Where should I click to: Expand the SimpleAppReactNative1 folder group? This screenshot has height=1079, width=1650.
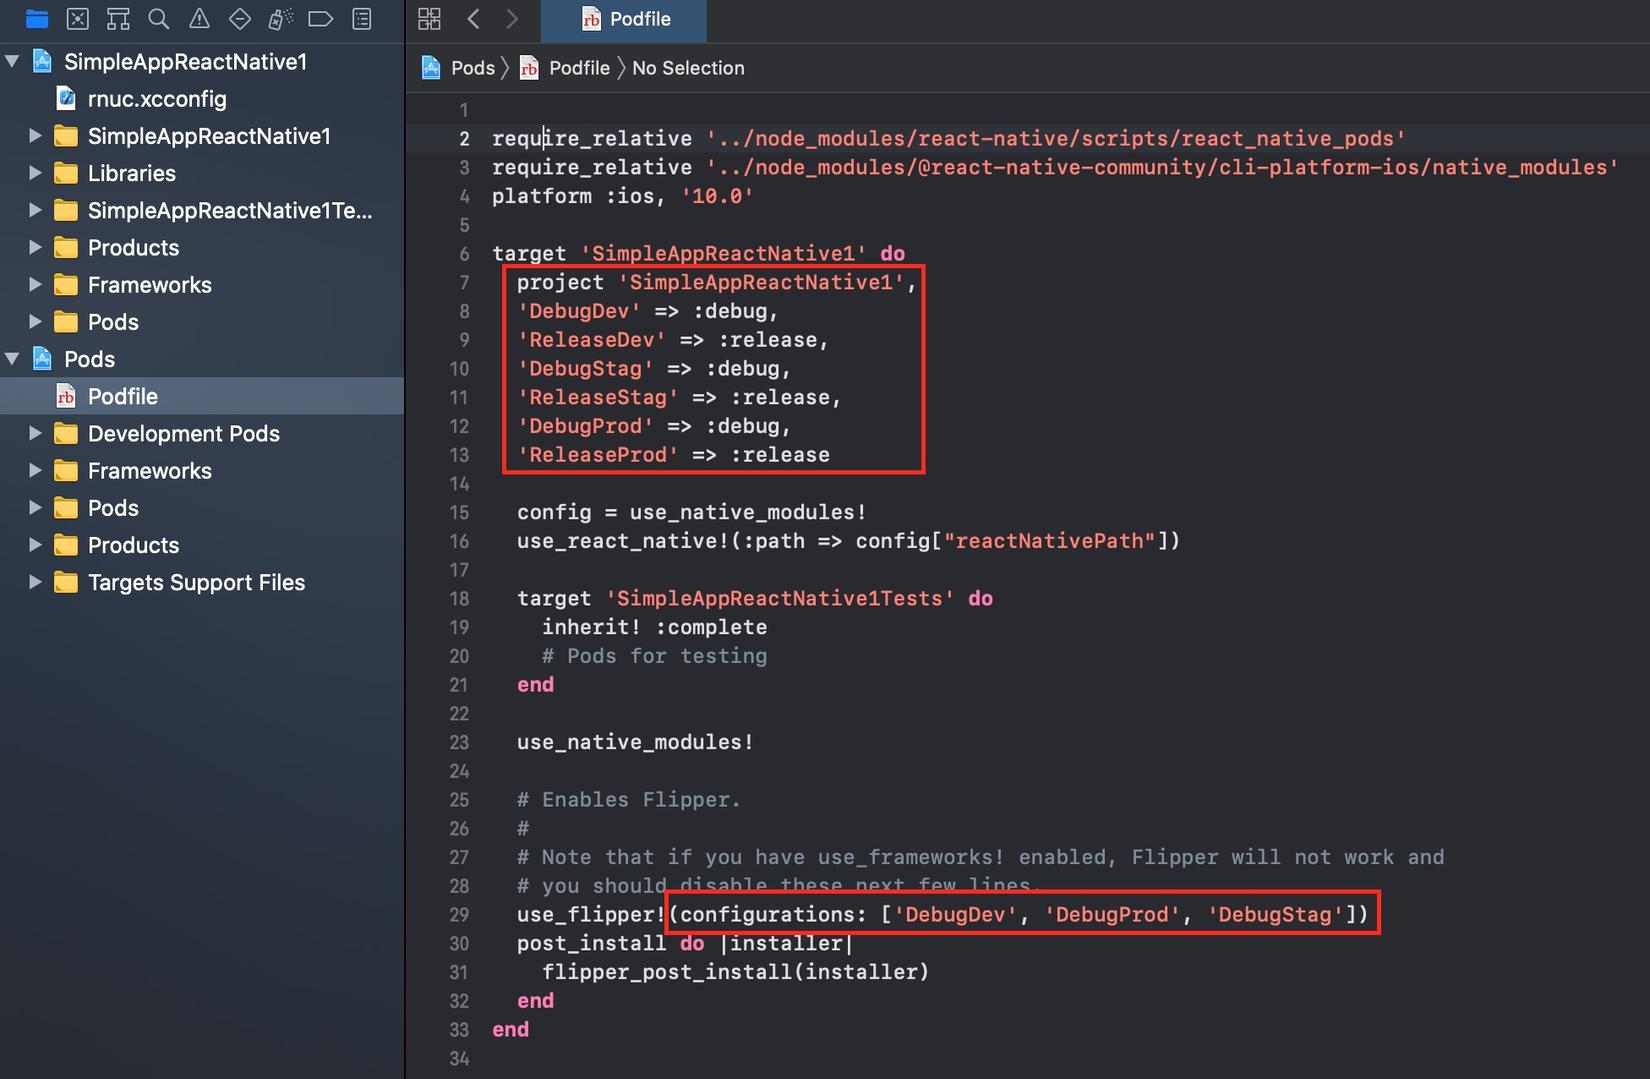(35, 135)
